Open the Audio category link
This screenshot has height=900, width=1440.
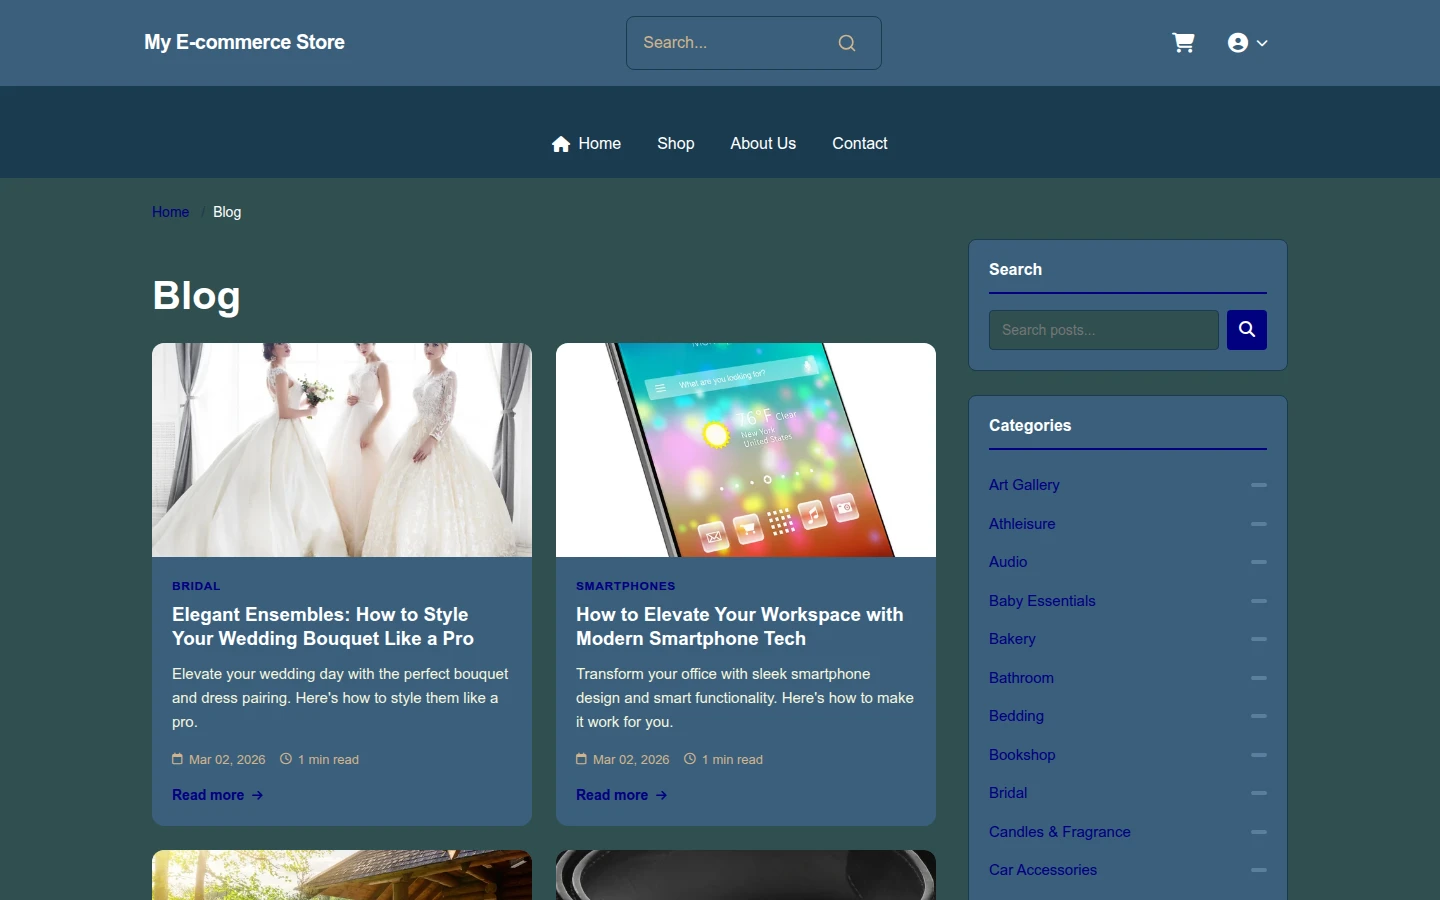(1008, 562)
